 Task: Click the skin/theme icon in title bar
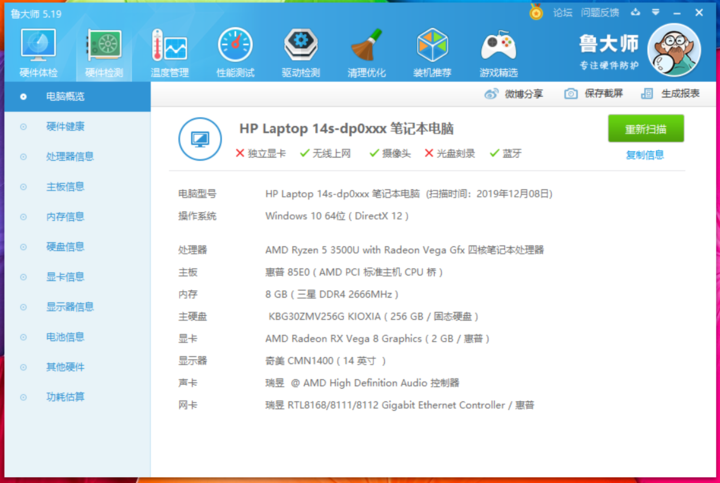(x=636, y=12)
